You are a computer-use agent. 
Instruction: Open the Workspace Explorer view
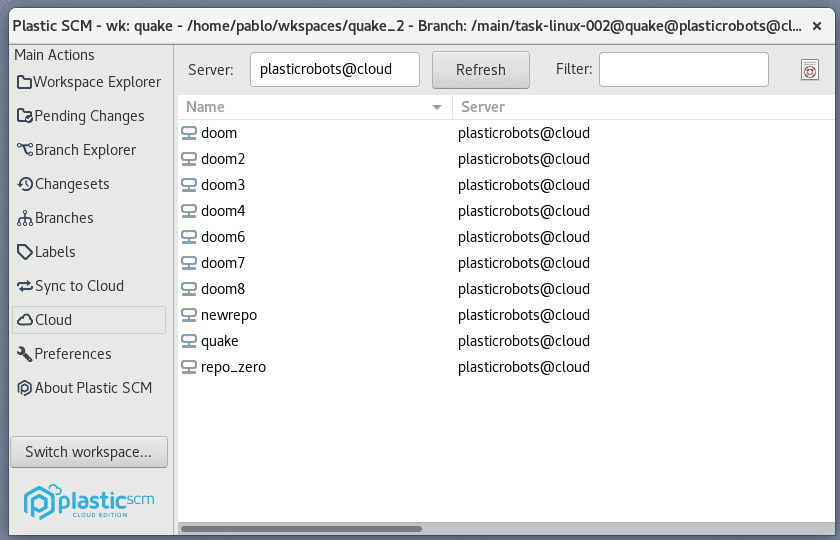[x=89, y=82]
